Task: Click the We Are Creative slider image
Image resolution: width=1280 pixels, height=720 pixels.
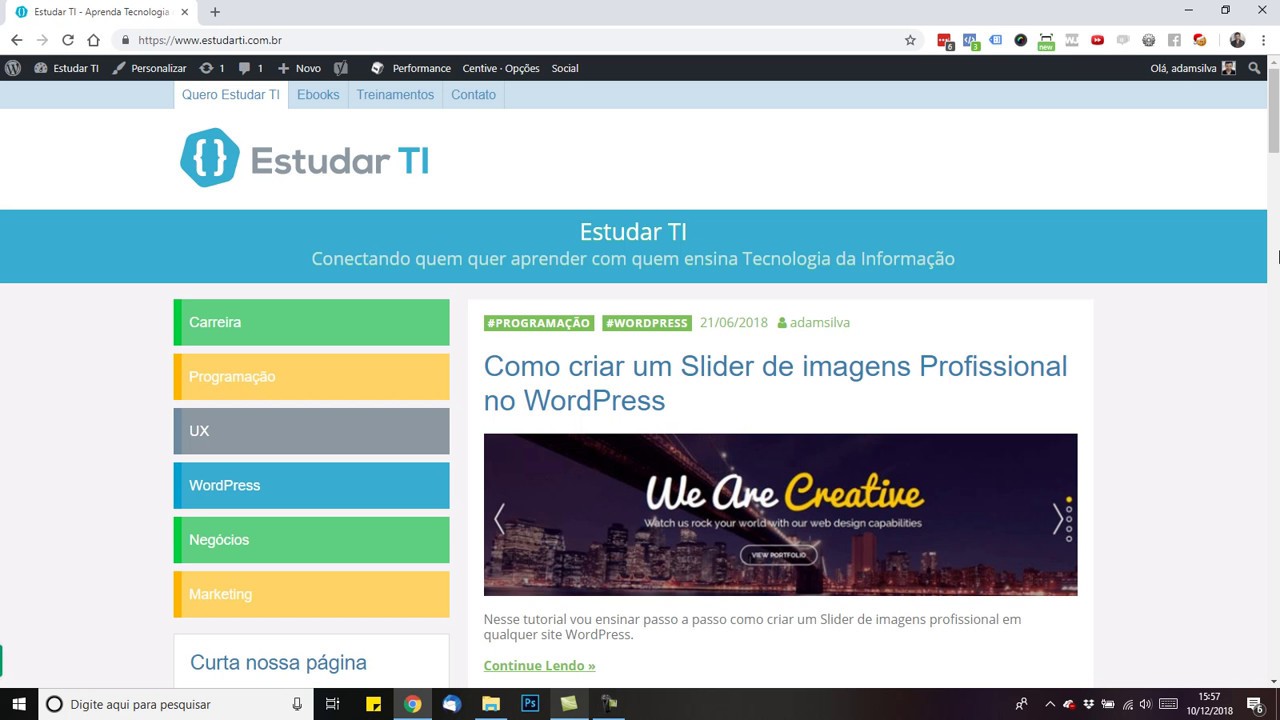Action: 780,514
